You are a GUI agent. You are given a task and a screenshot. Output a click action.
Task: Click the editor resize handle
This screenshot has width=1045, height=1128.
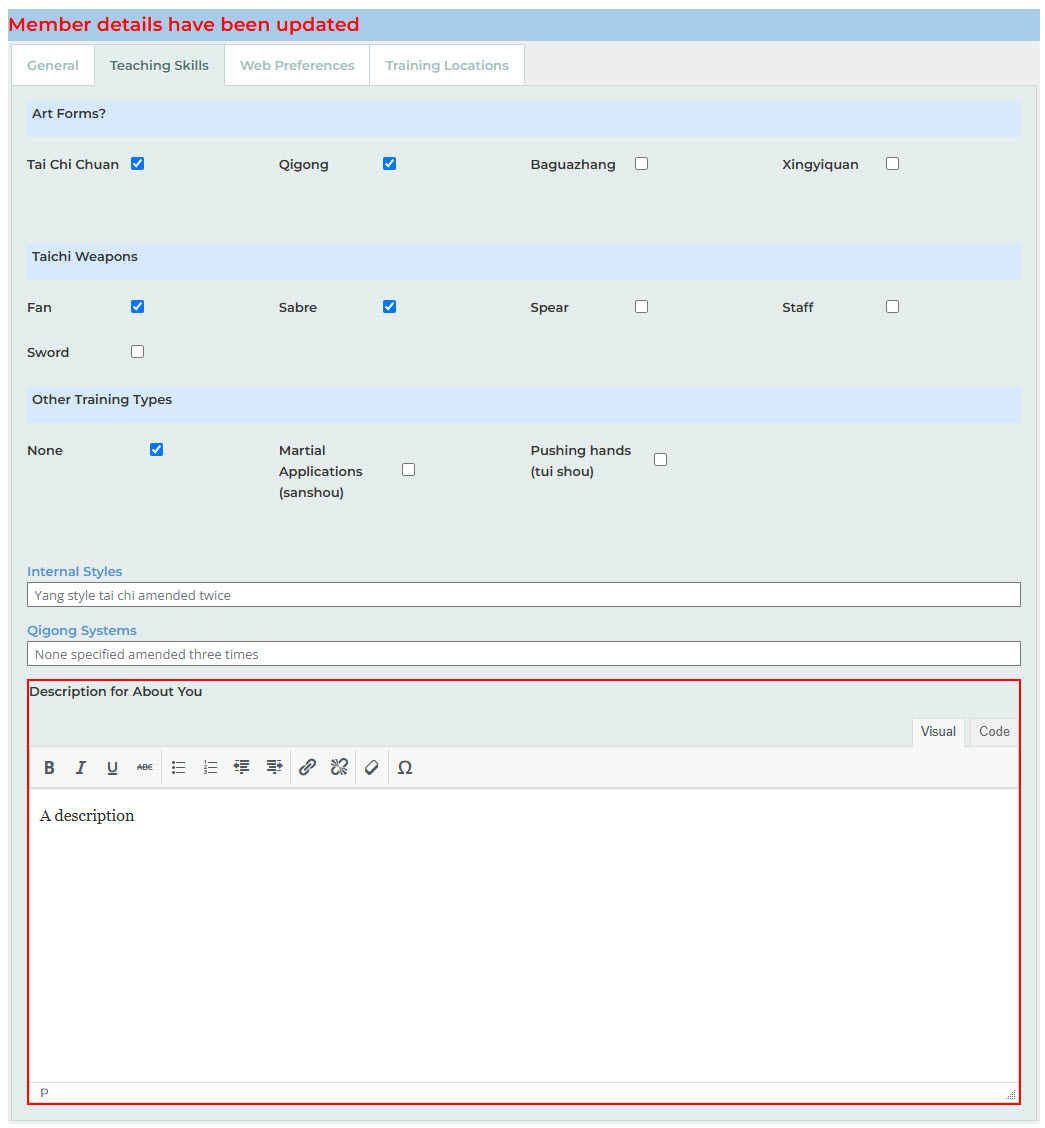click(x=1010, y=1094)
